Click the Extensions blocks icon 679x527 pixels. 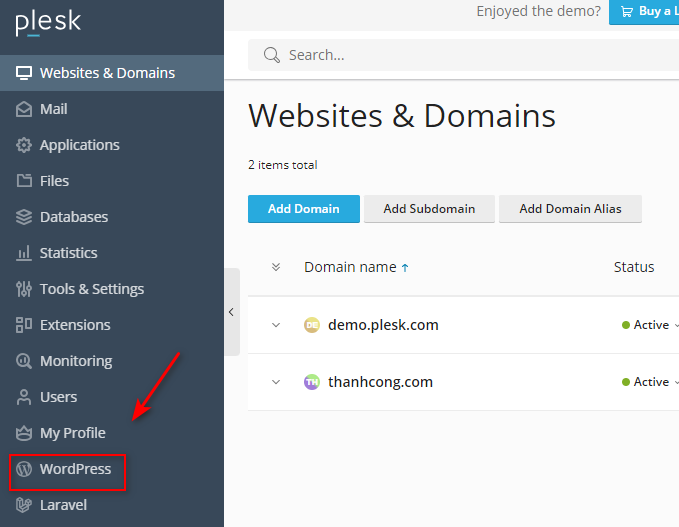[24, 325]
